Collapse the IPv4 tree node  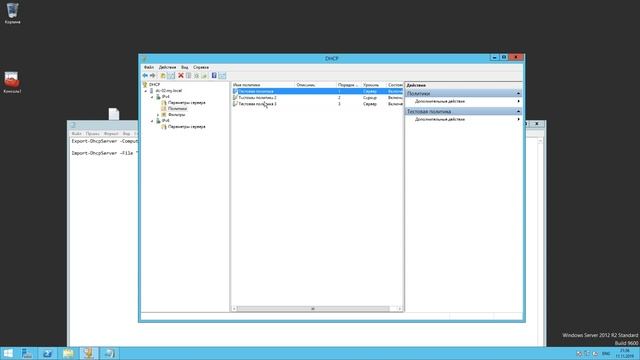coord(152,97)
